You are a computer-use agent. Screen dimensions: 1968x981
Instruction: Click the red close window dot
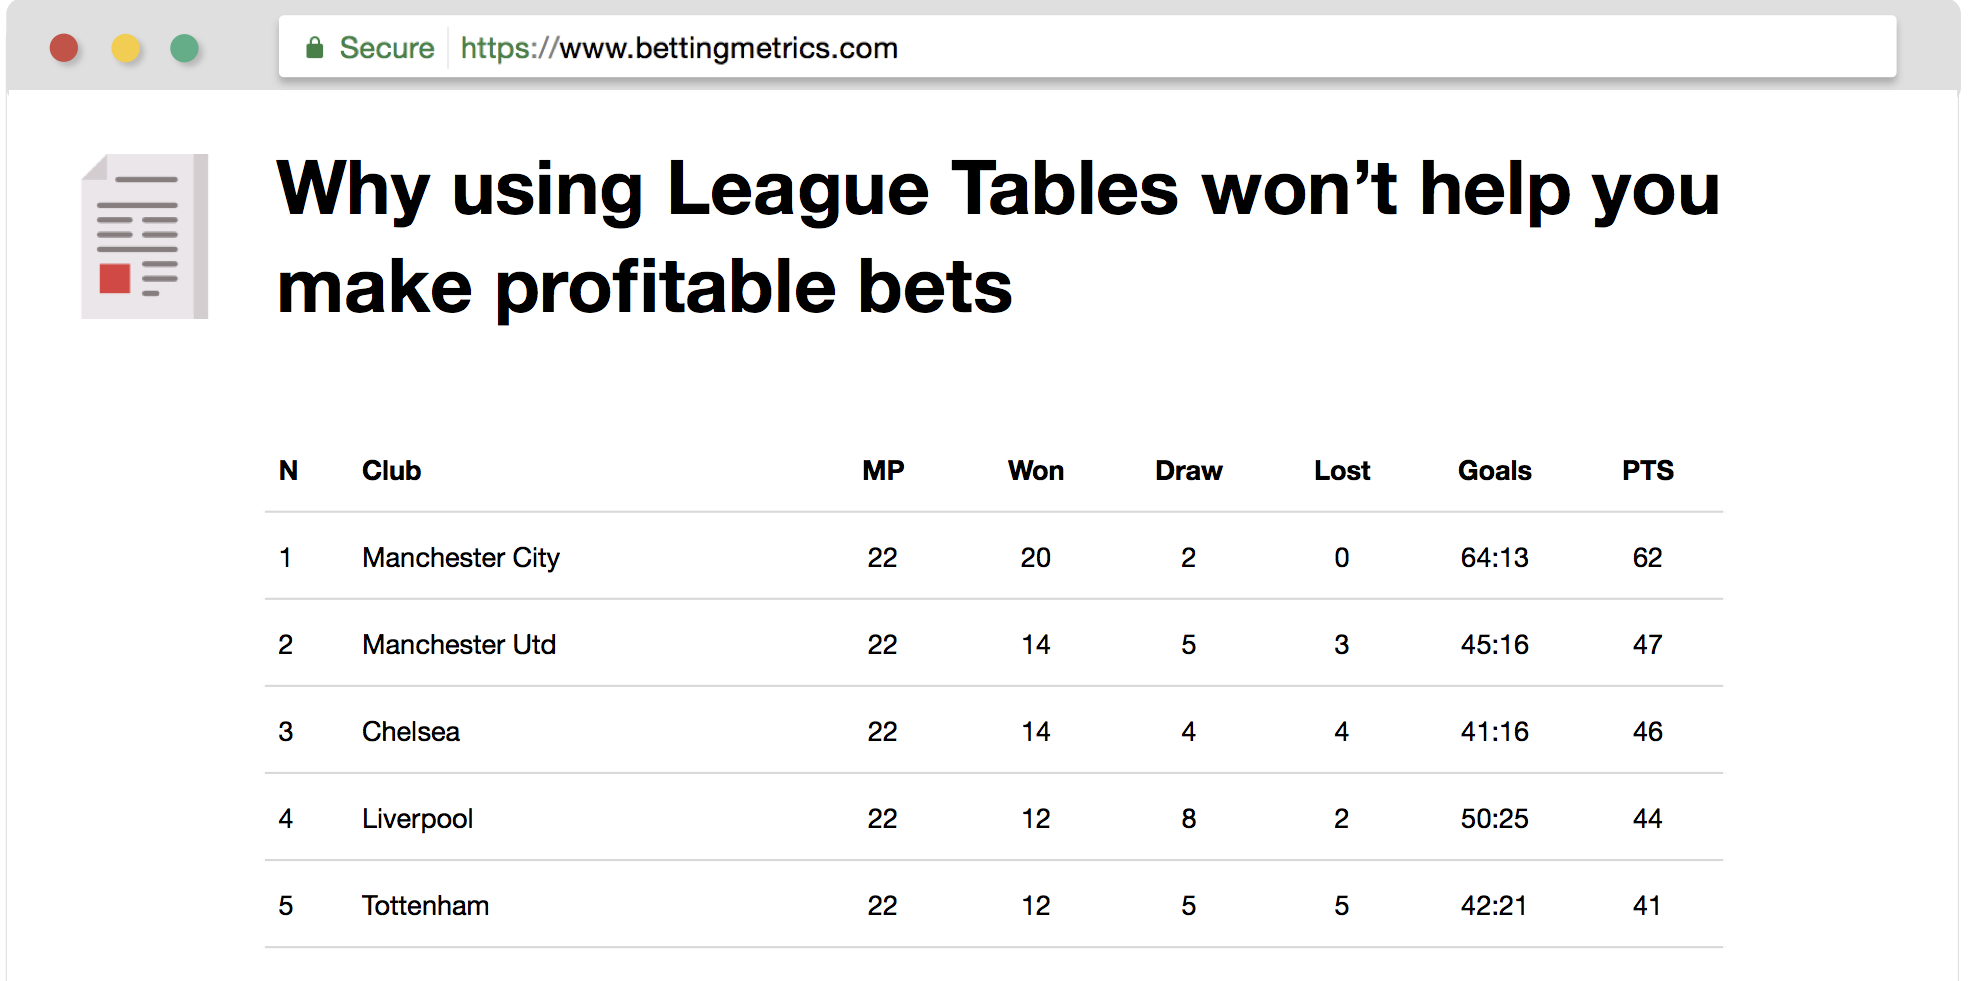tap(64, 47)
